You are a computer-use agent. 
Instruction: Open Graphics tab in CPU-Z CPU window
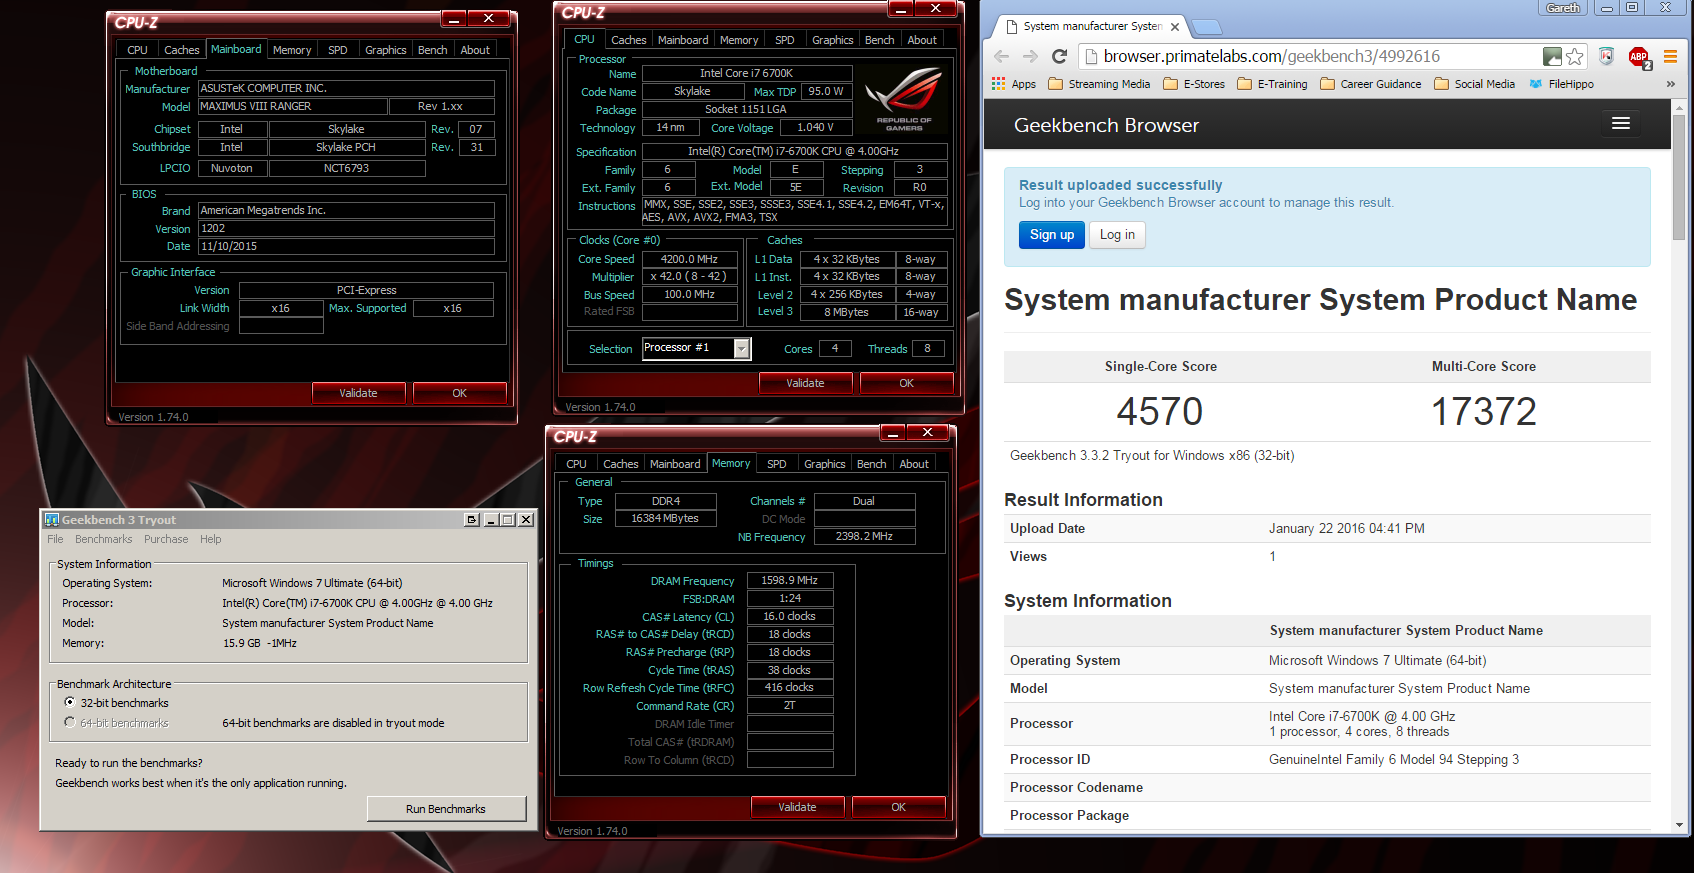pos(832,40)
